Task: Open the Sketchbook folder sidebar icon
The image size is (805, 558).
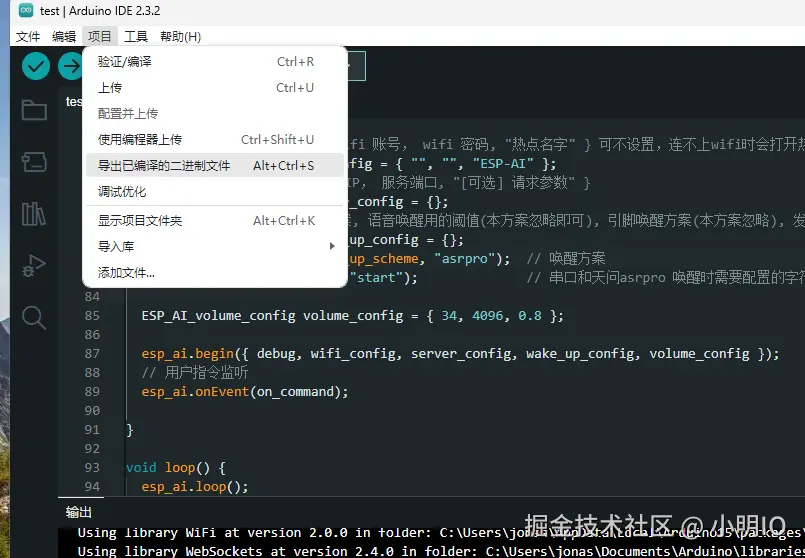Action: (x=34, y=110)
